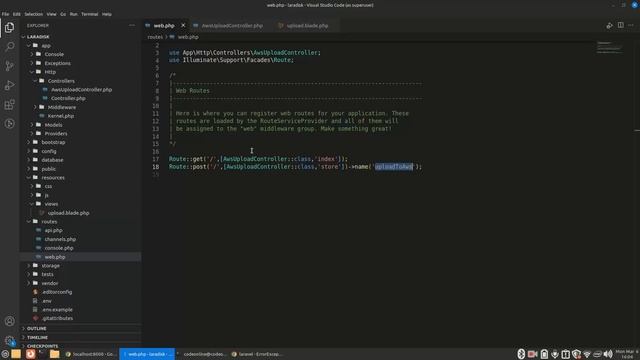The width and height of the screenshot is (640, 360).
Task: Click the split editor icon
Action: pos(620,25)
